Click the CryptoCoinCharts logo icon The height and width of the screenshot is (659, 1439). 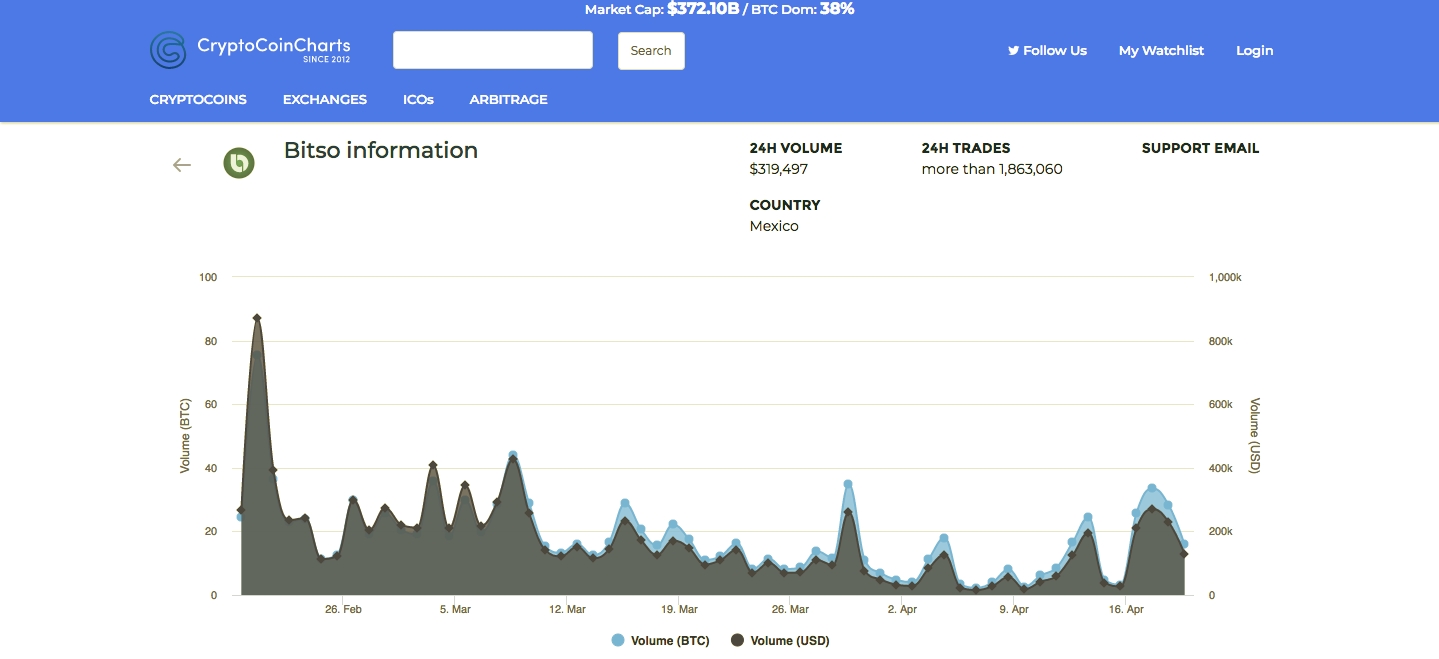pyautogui.click(x=168, y=50)
